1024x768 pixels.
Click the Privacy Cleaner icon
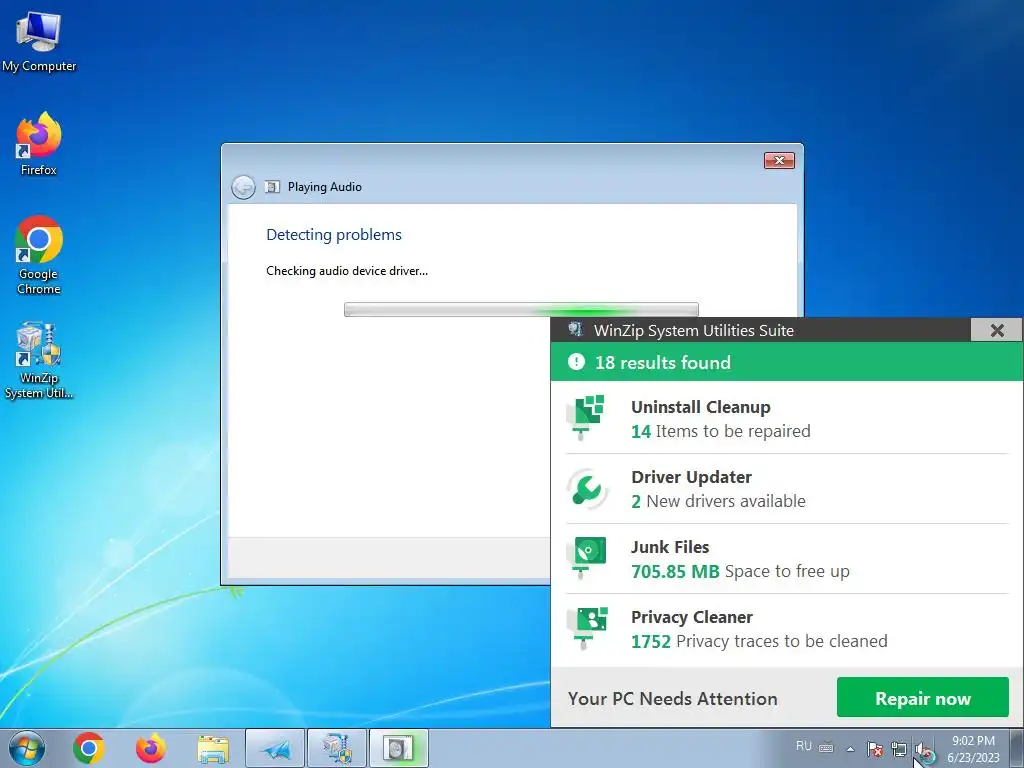588,628
